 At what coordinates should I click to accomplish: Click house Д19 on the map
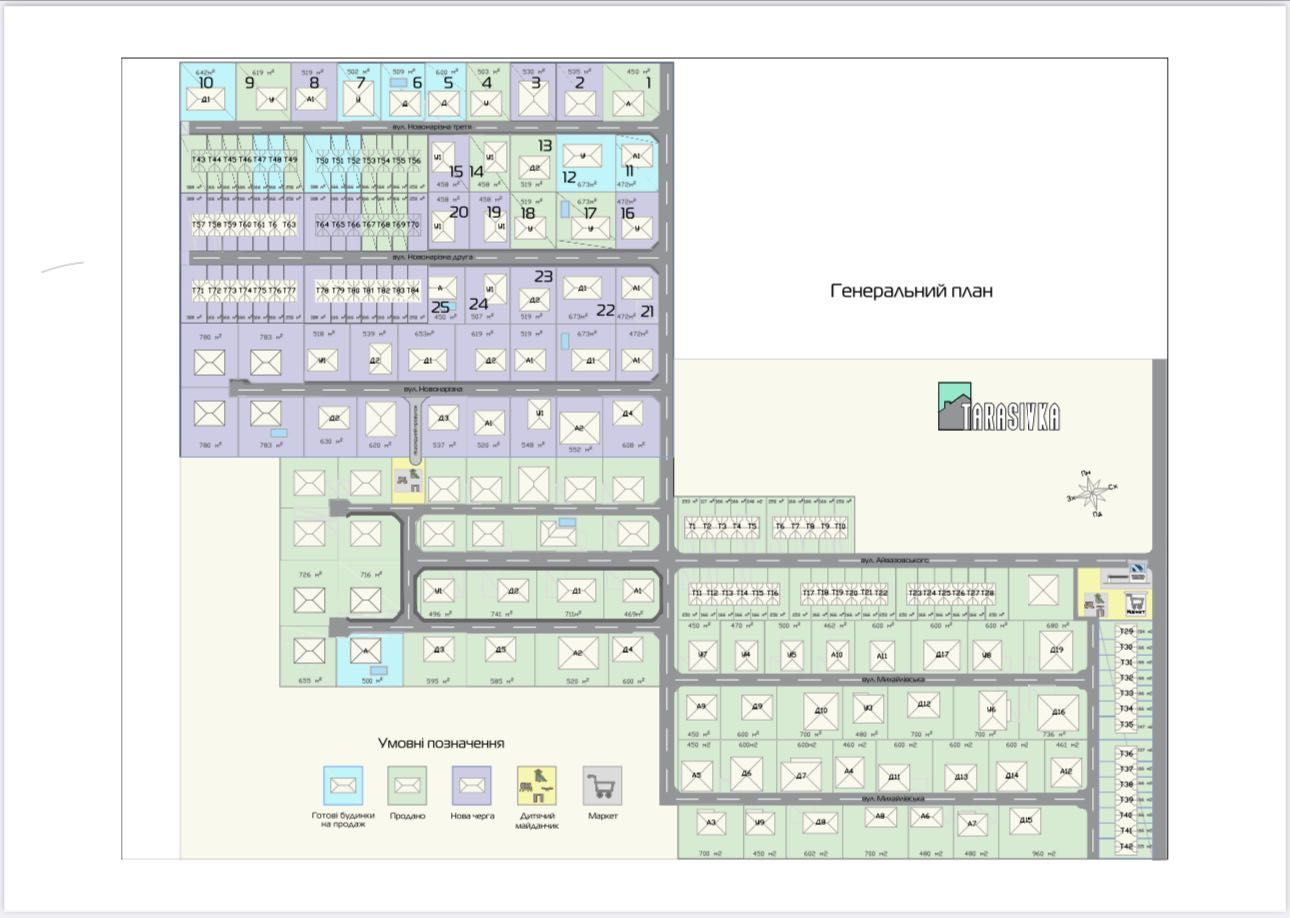[1056, 650]
